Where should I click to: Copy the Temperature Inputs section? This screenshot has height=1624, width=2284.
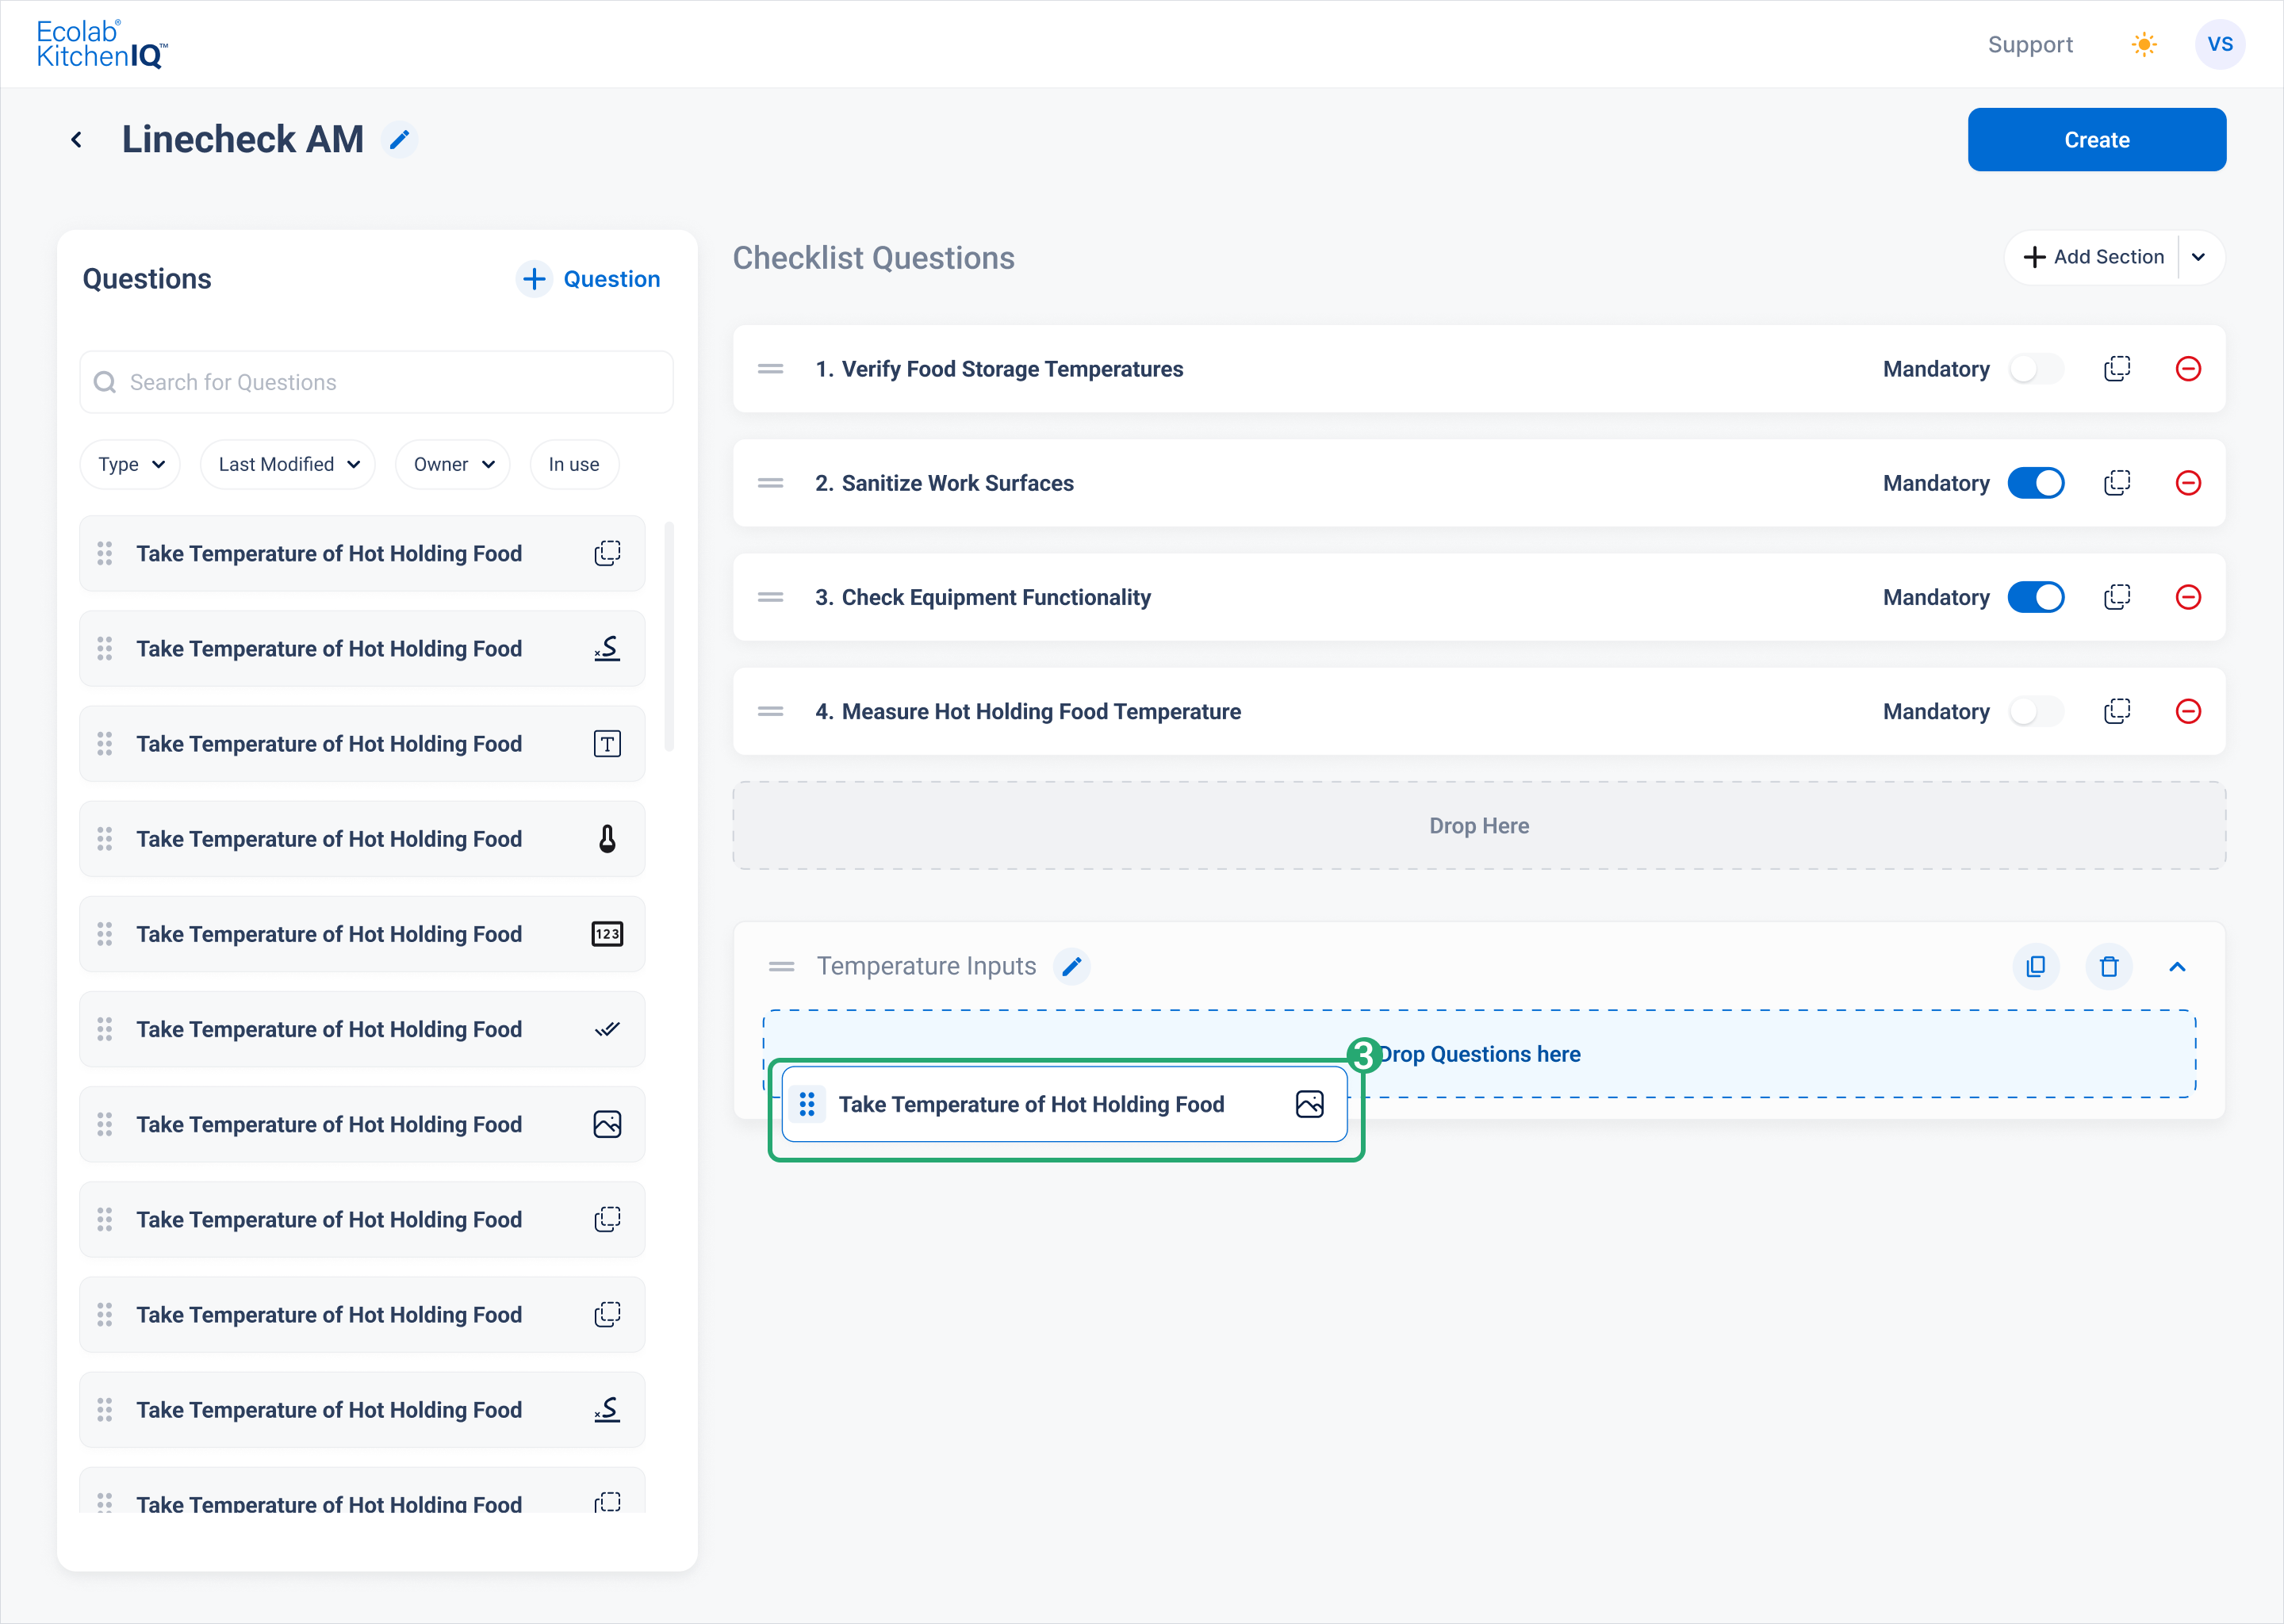pos(2035,966)
